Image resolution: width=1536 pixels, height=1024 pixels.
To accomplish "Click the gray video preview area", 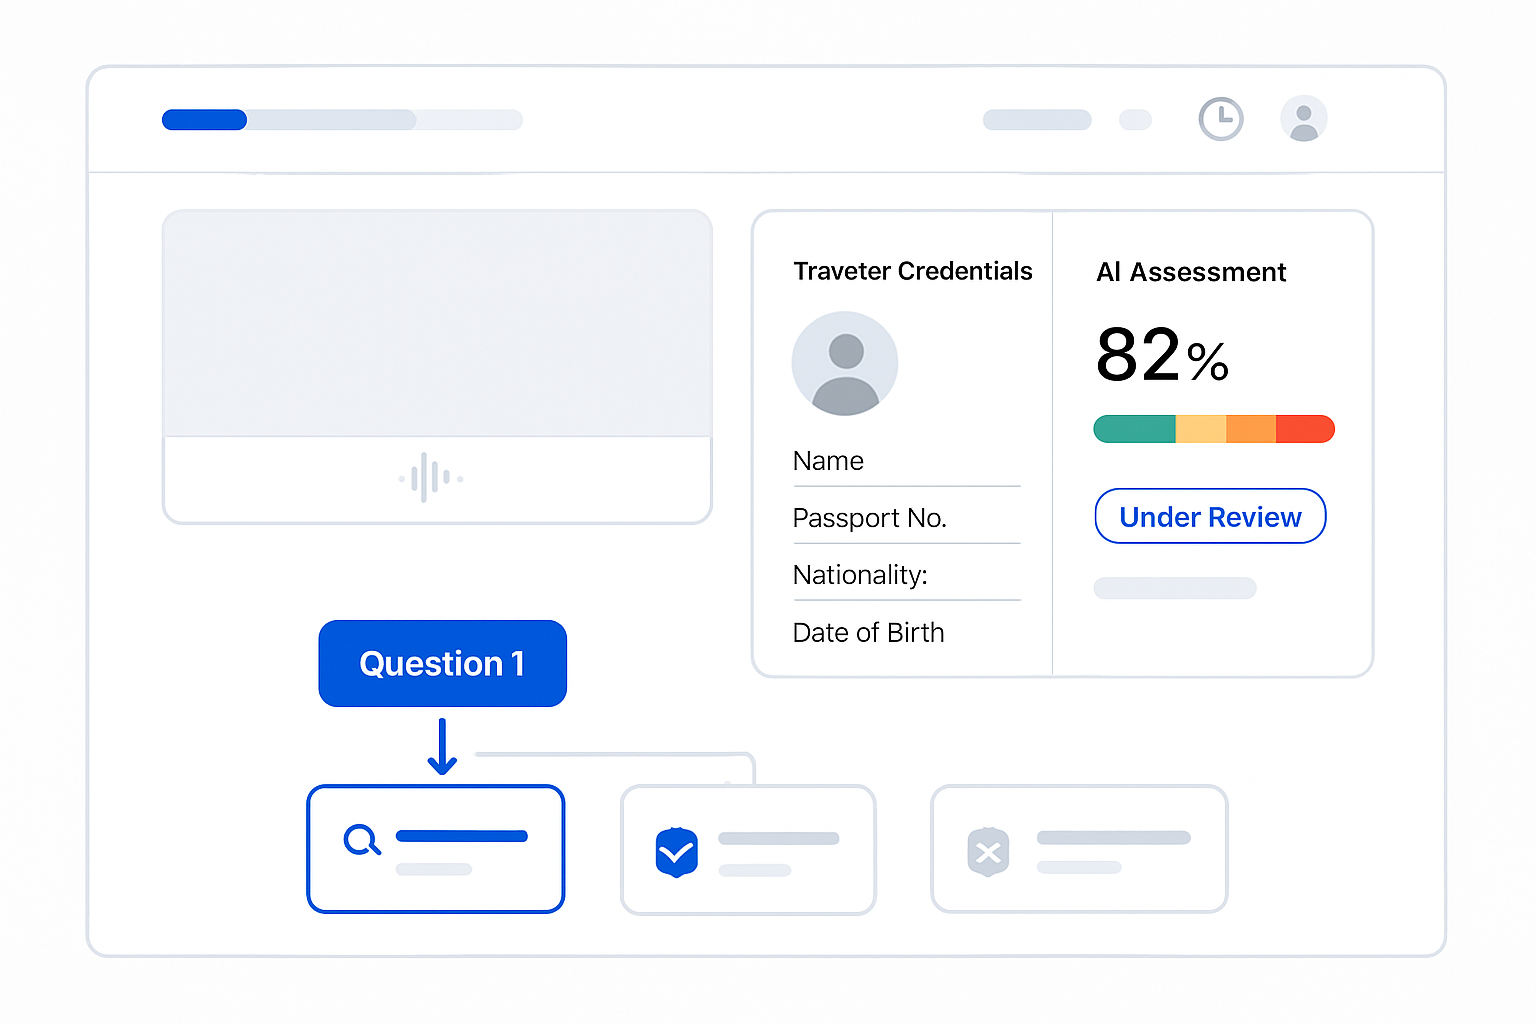I will coord(437,323).
